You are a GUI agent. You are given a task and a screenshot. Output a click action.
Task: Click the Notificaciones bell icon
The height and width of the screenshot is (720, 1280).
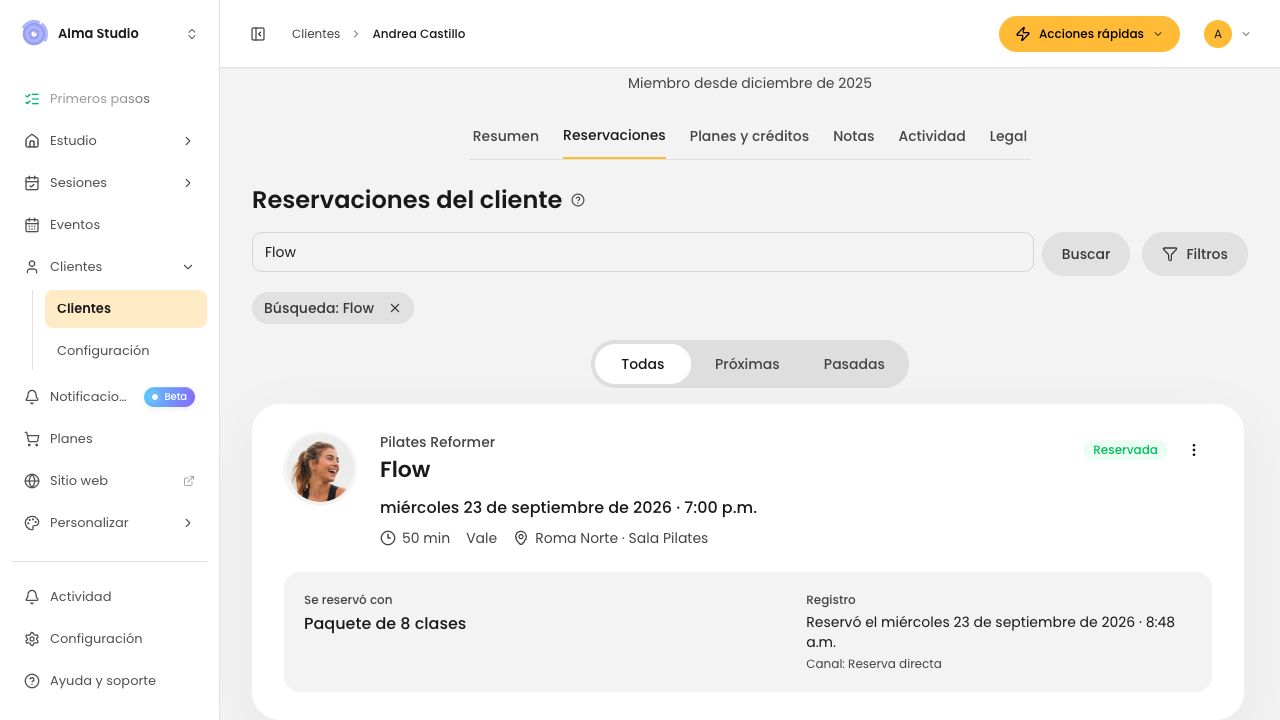pos(32,397)
